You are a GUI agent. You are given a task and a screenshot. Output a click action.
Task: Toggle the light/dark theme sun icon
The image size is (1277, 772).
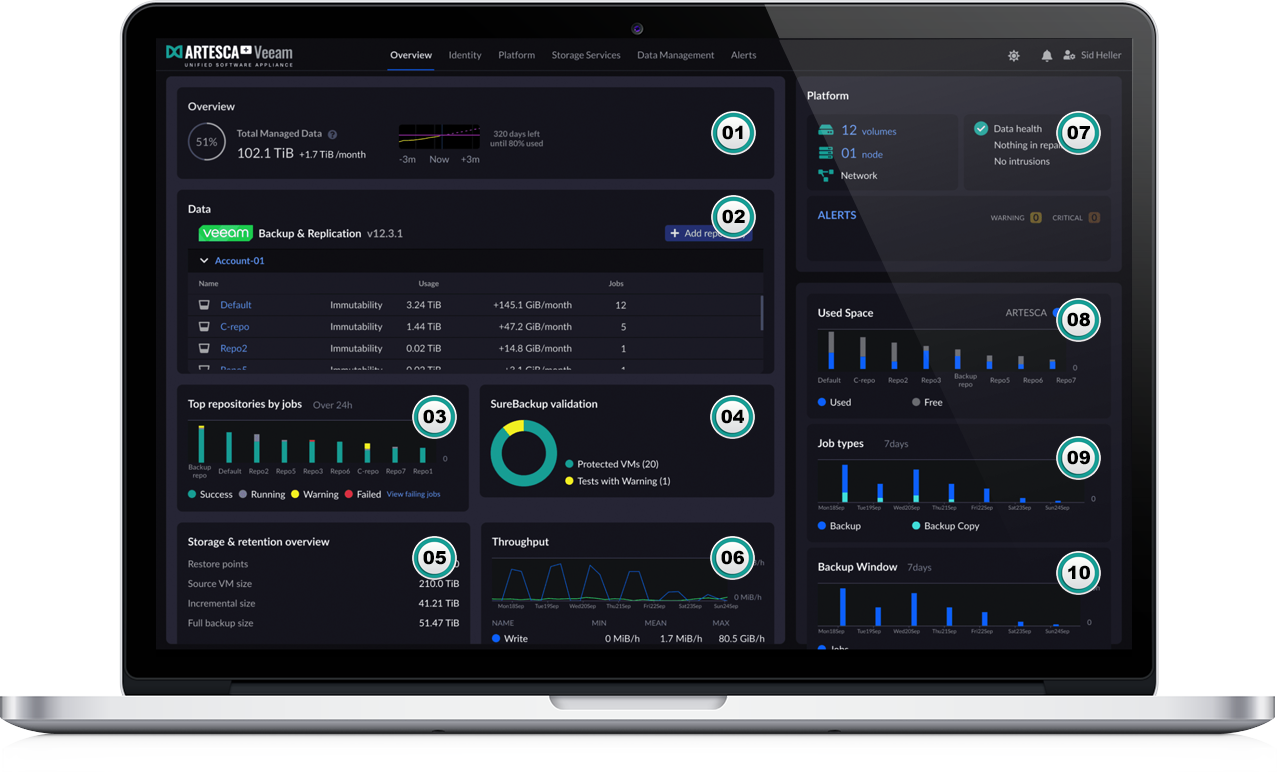(x=1014, y=56)
